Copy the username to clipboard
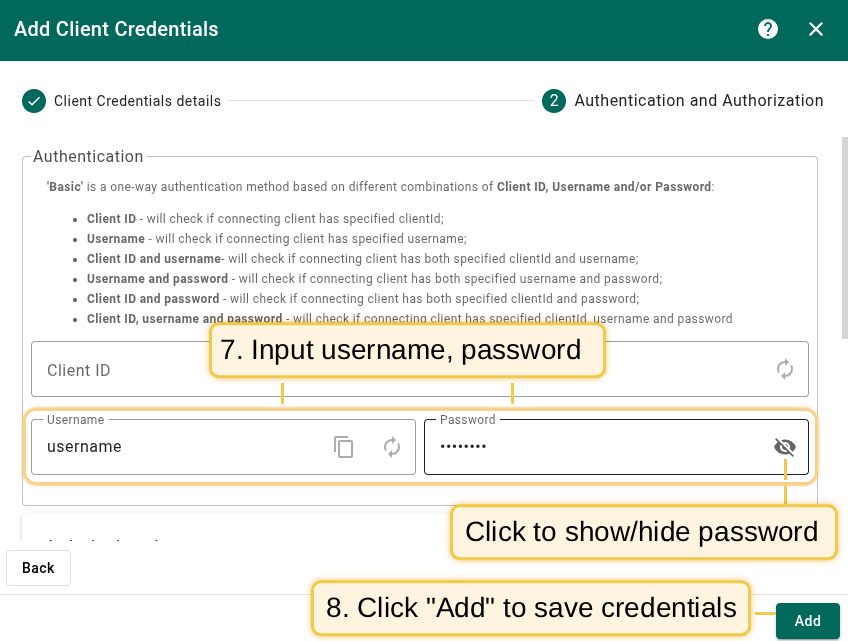The image size is (848, 641). (x=344, y=447)
